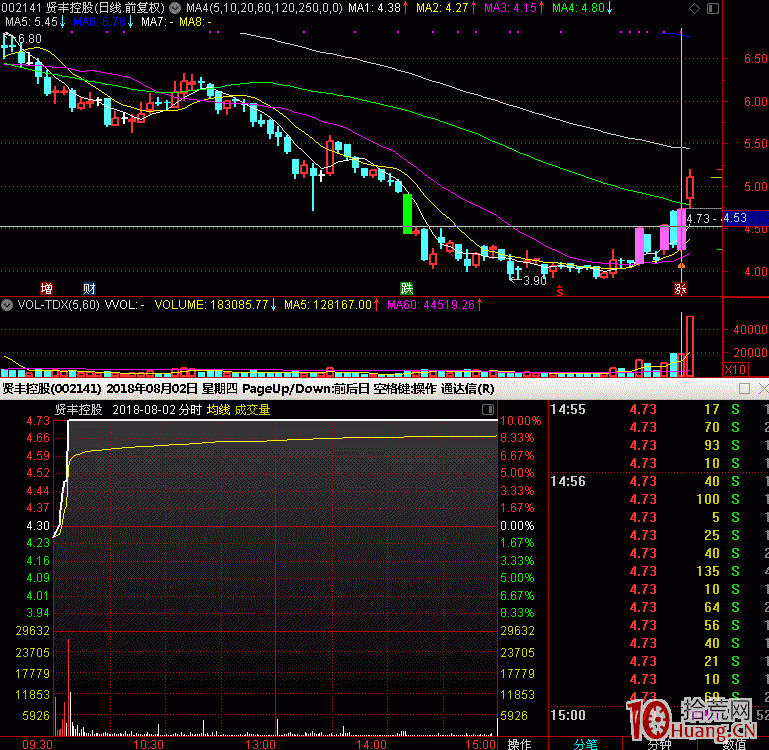Image resolution: width=769 pixels, height=750 pixels.
Task: Click the 3.90 low price annotation
Action: pos(534,281)
